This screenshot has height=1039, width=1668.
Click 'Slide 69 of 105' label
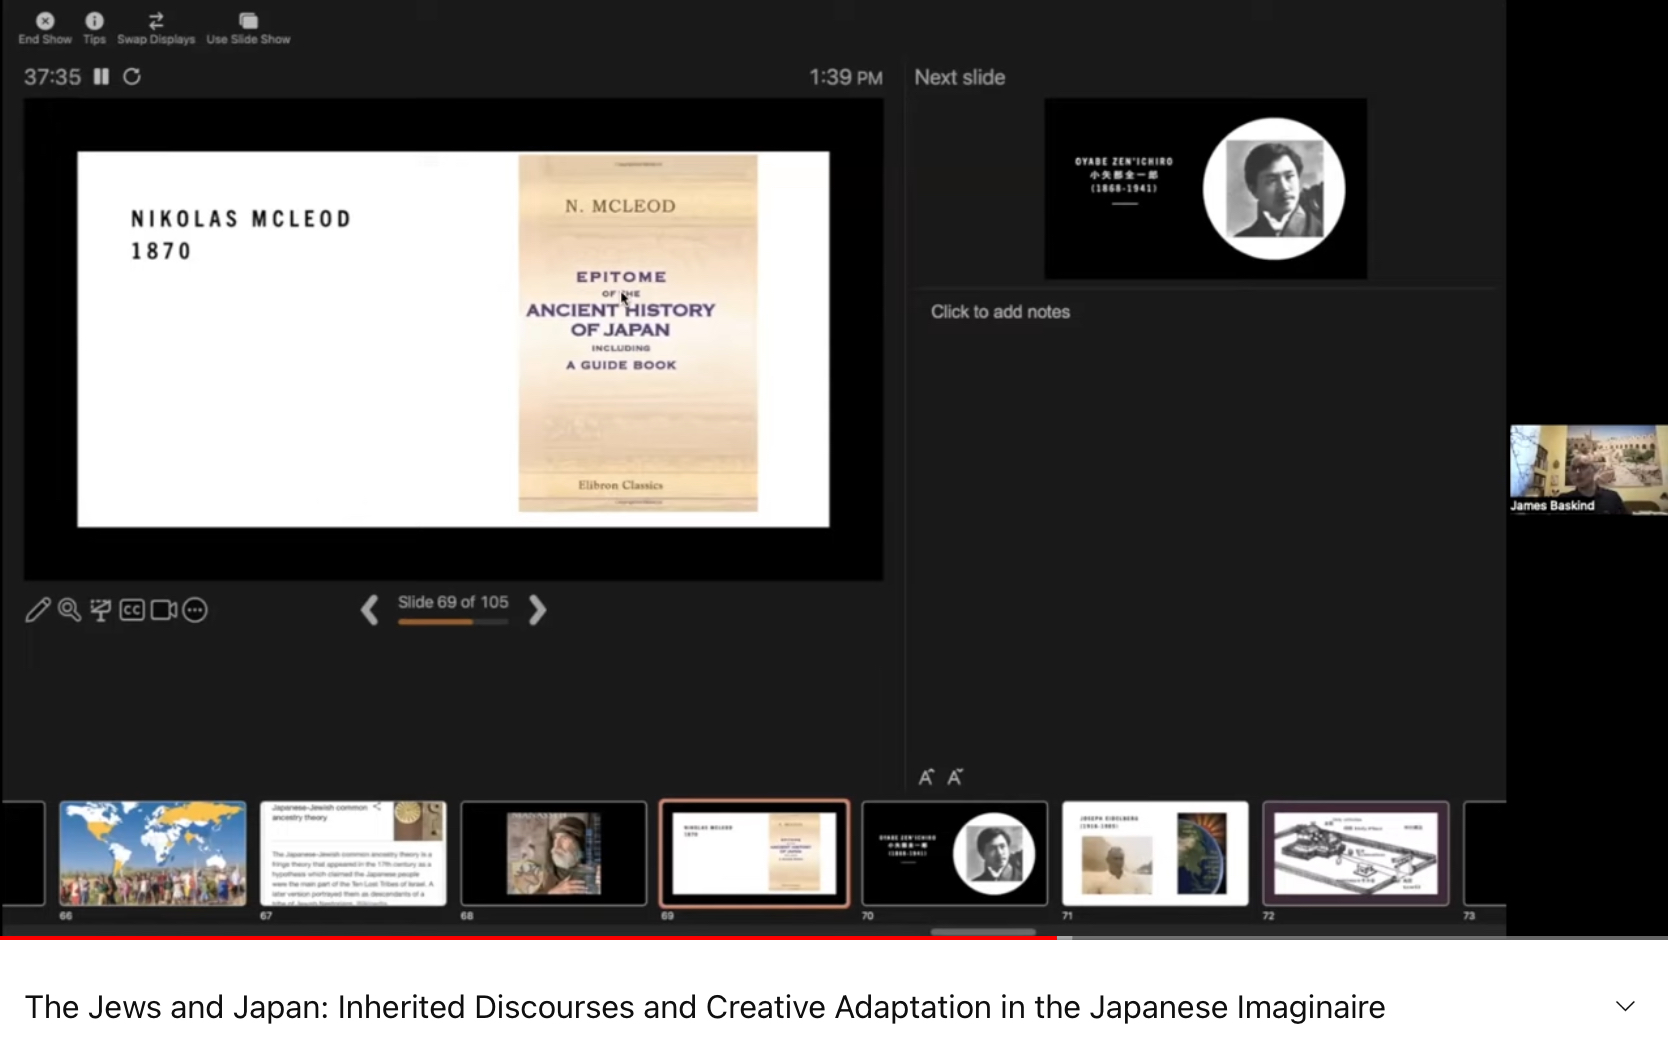pos(453,602)
